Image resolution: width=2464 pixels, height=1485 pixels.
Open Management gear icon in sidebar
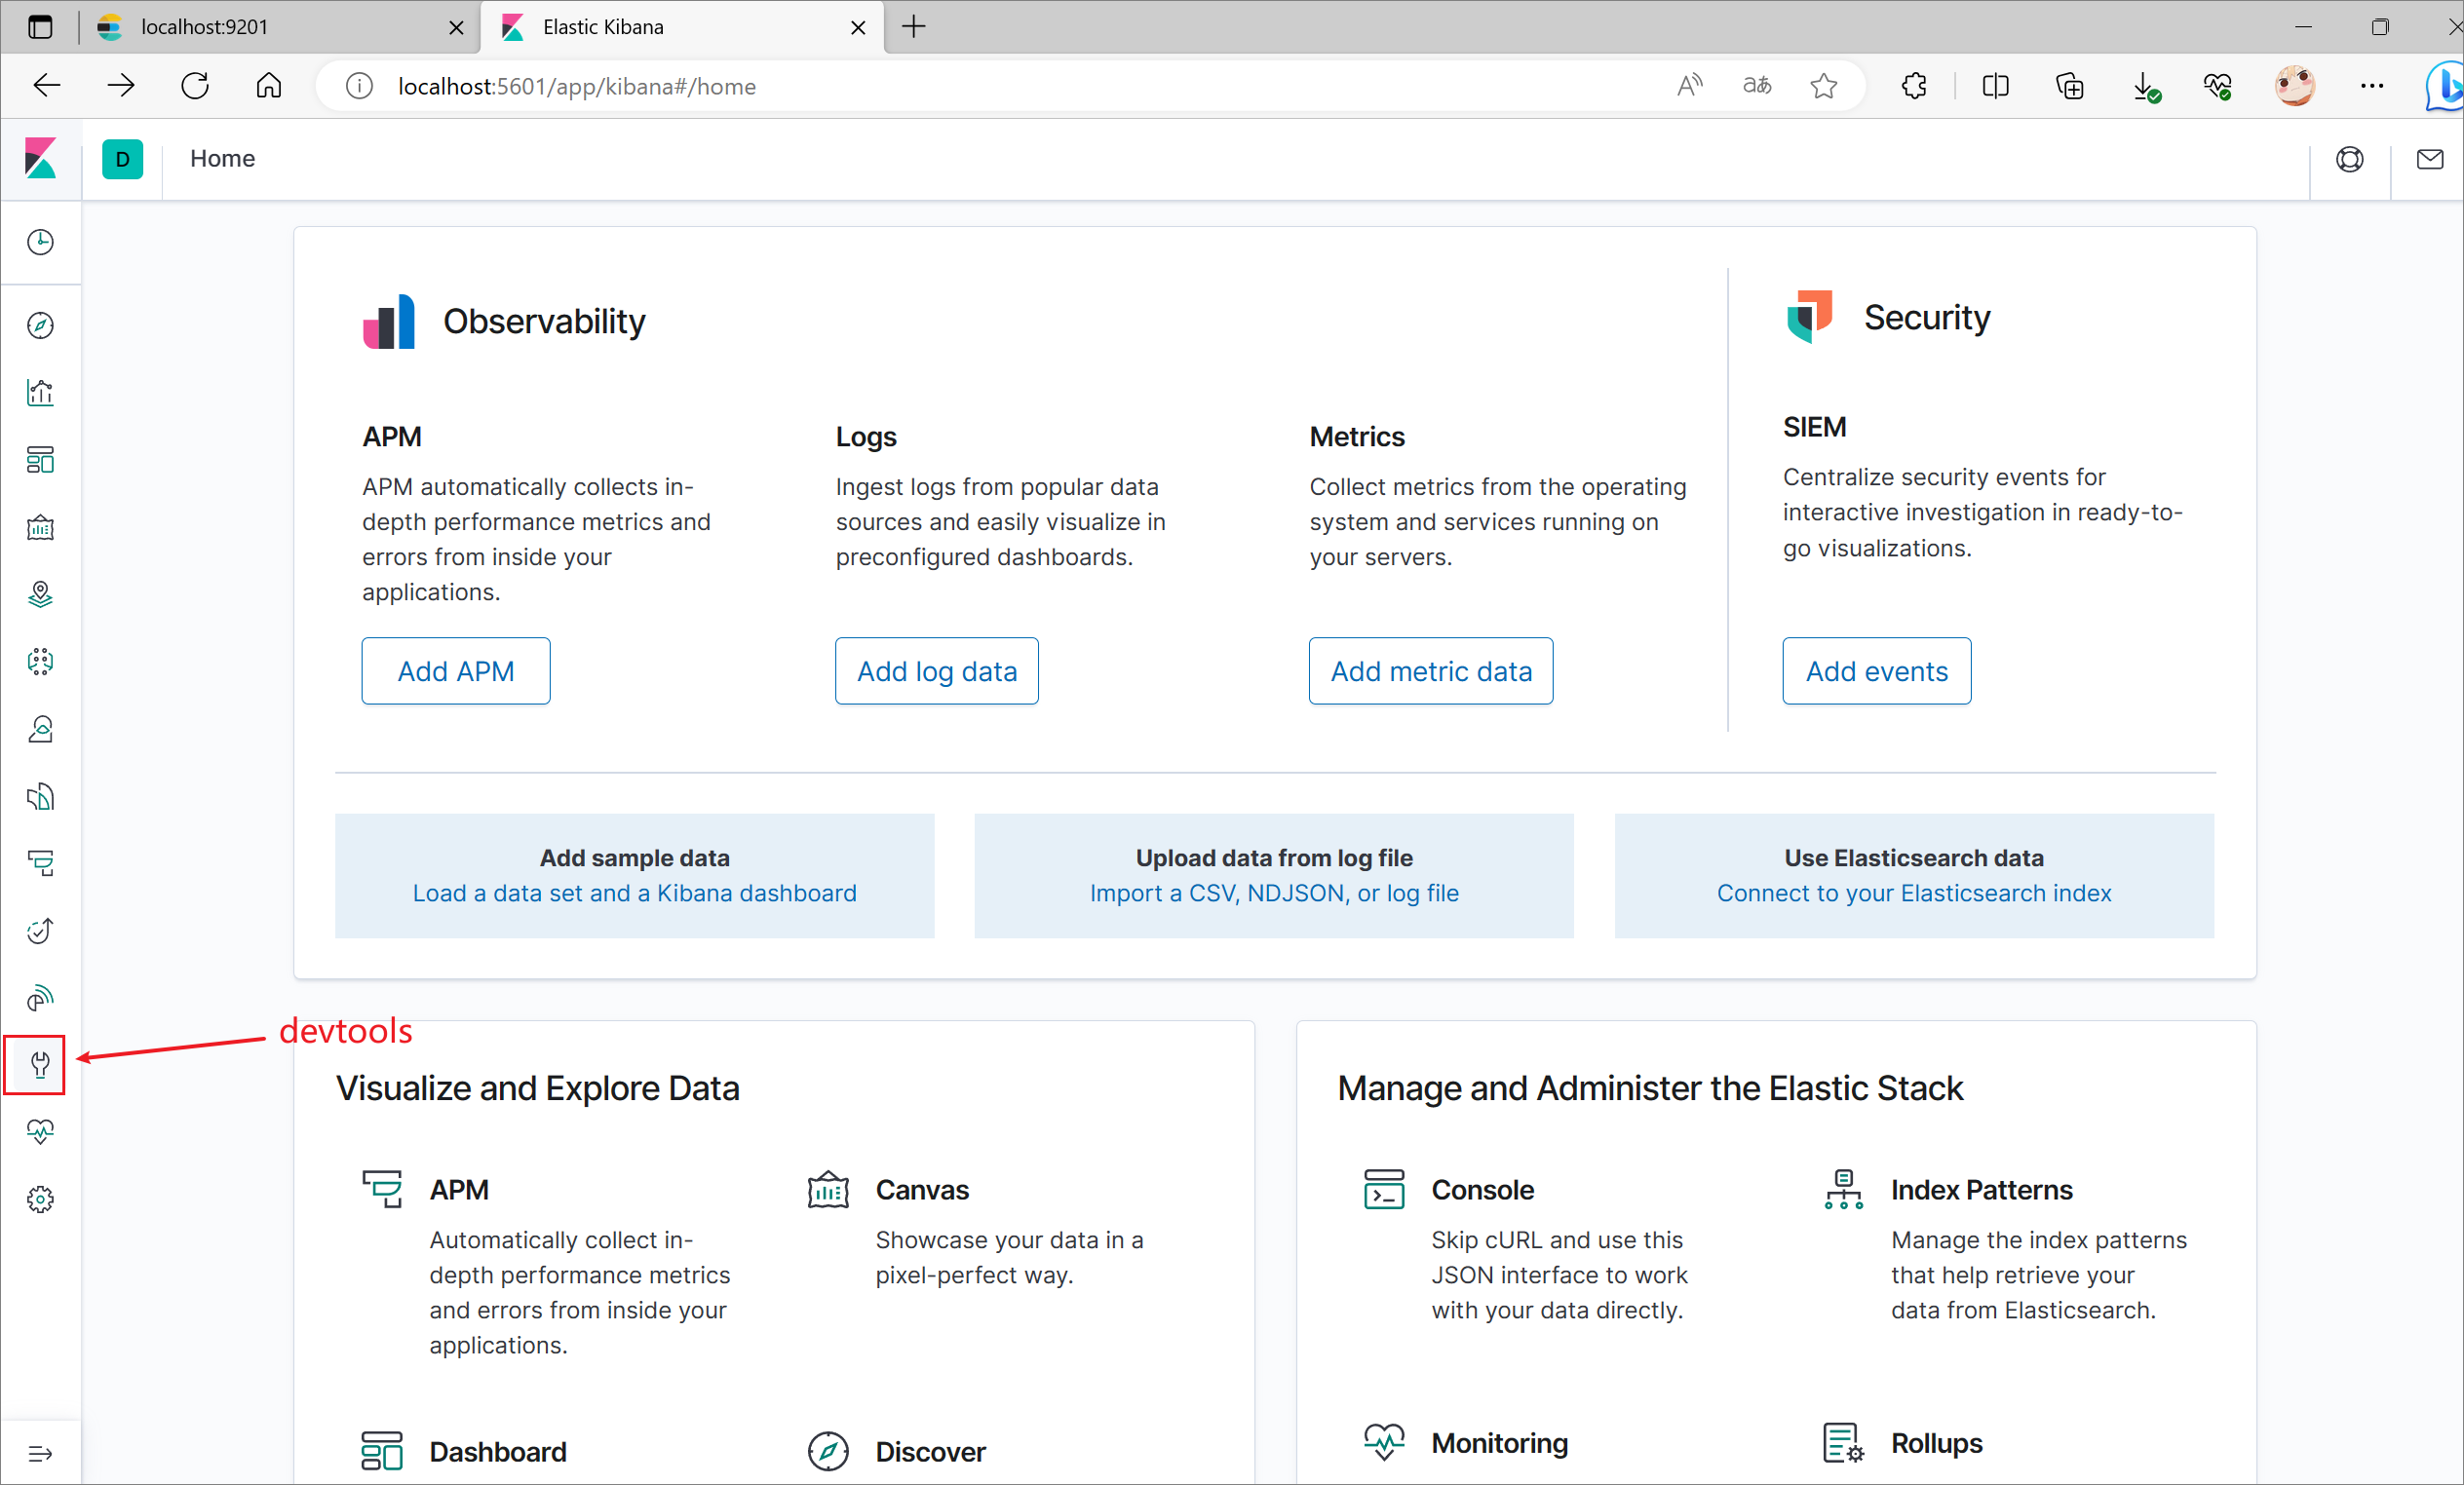coord(40,1199)
